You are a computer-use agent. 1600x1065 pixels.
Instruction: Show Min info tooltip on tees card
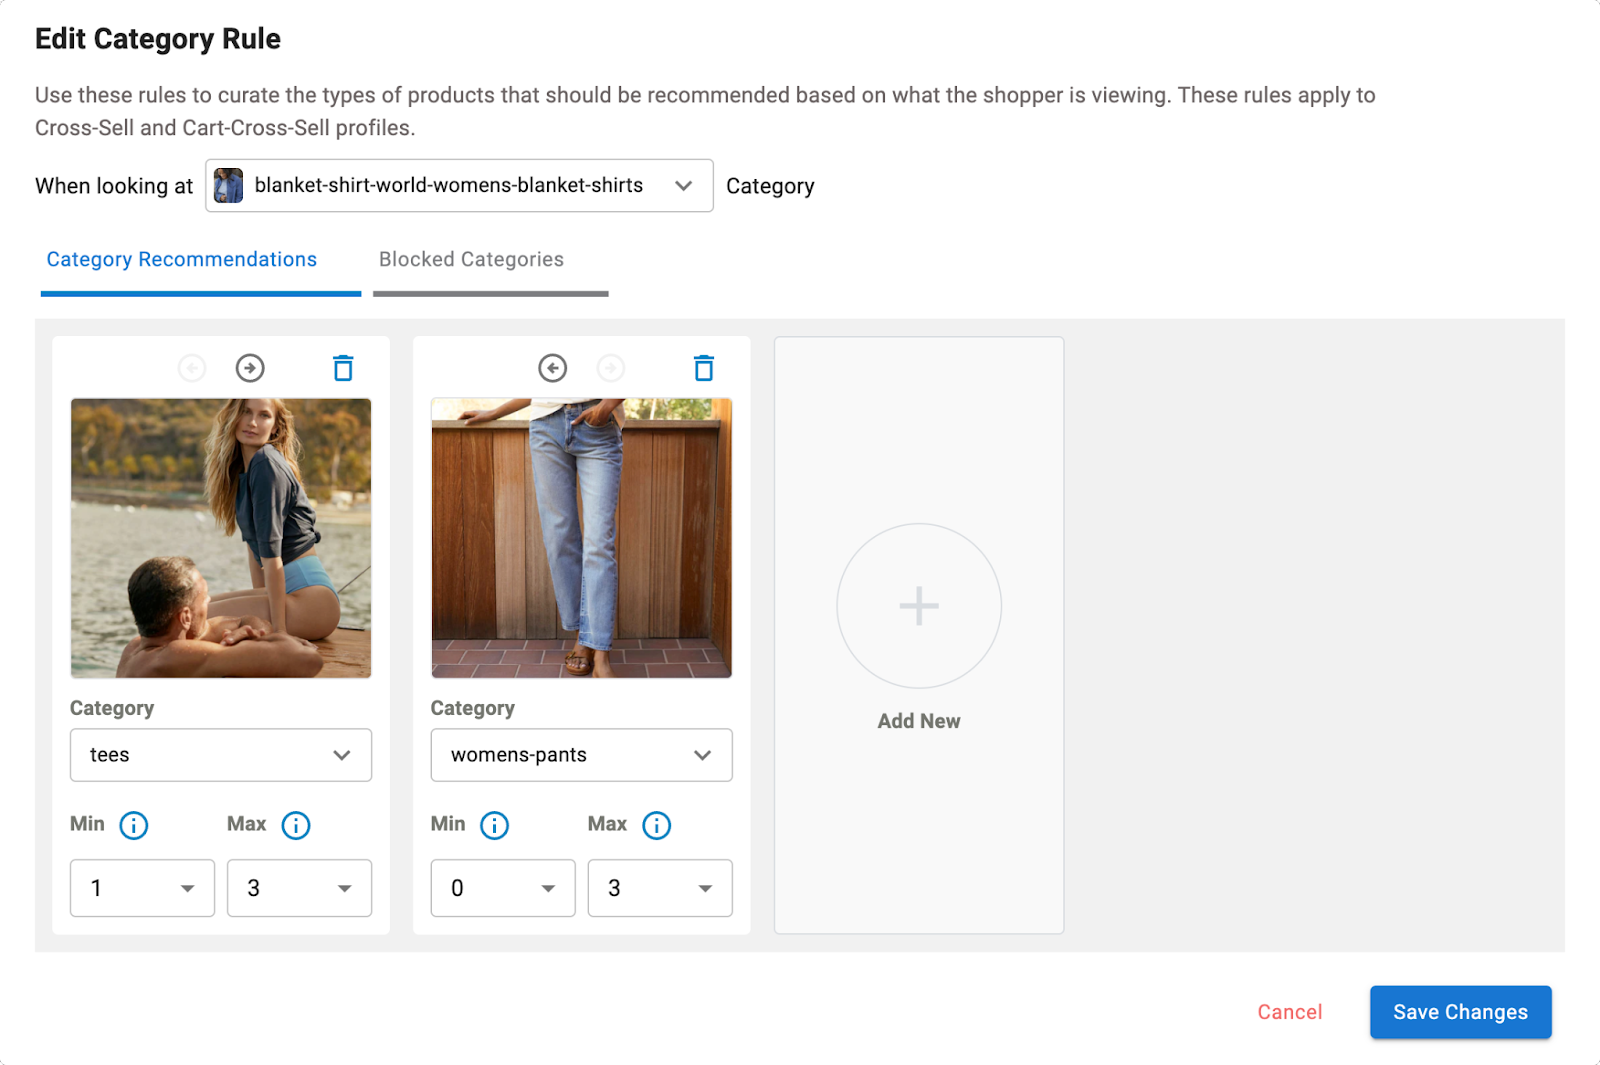click(134, 825)
